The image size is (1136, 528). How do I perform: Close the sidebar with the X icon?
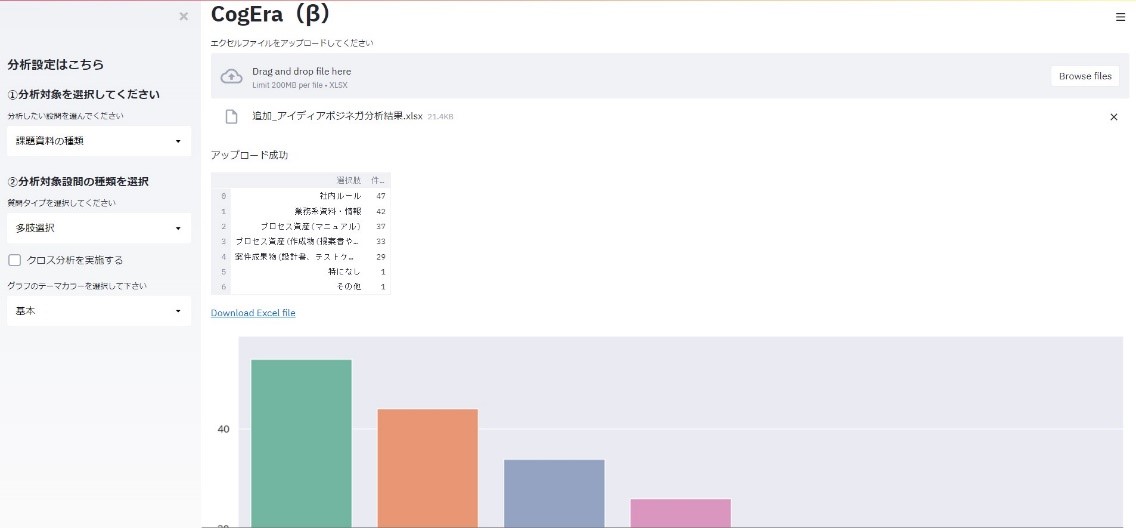[183, 16]
